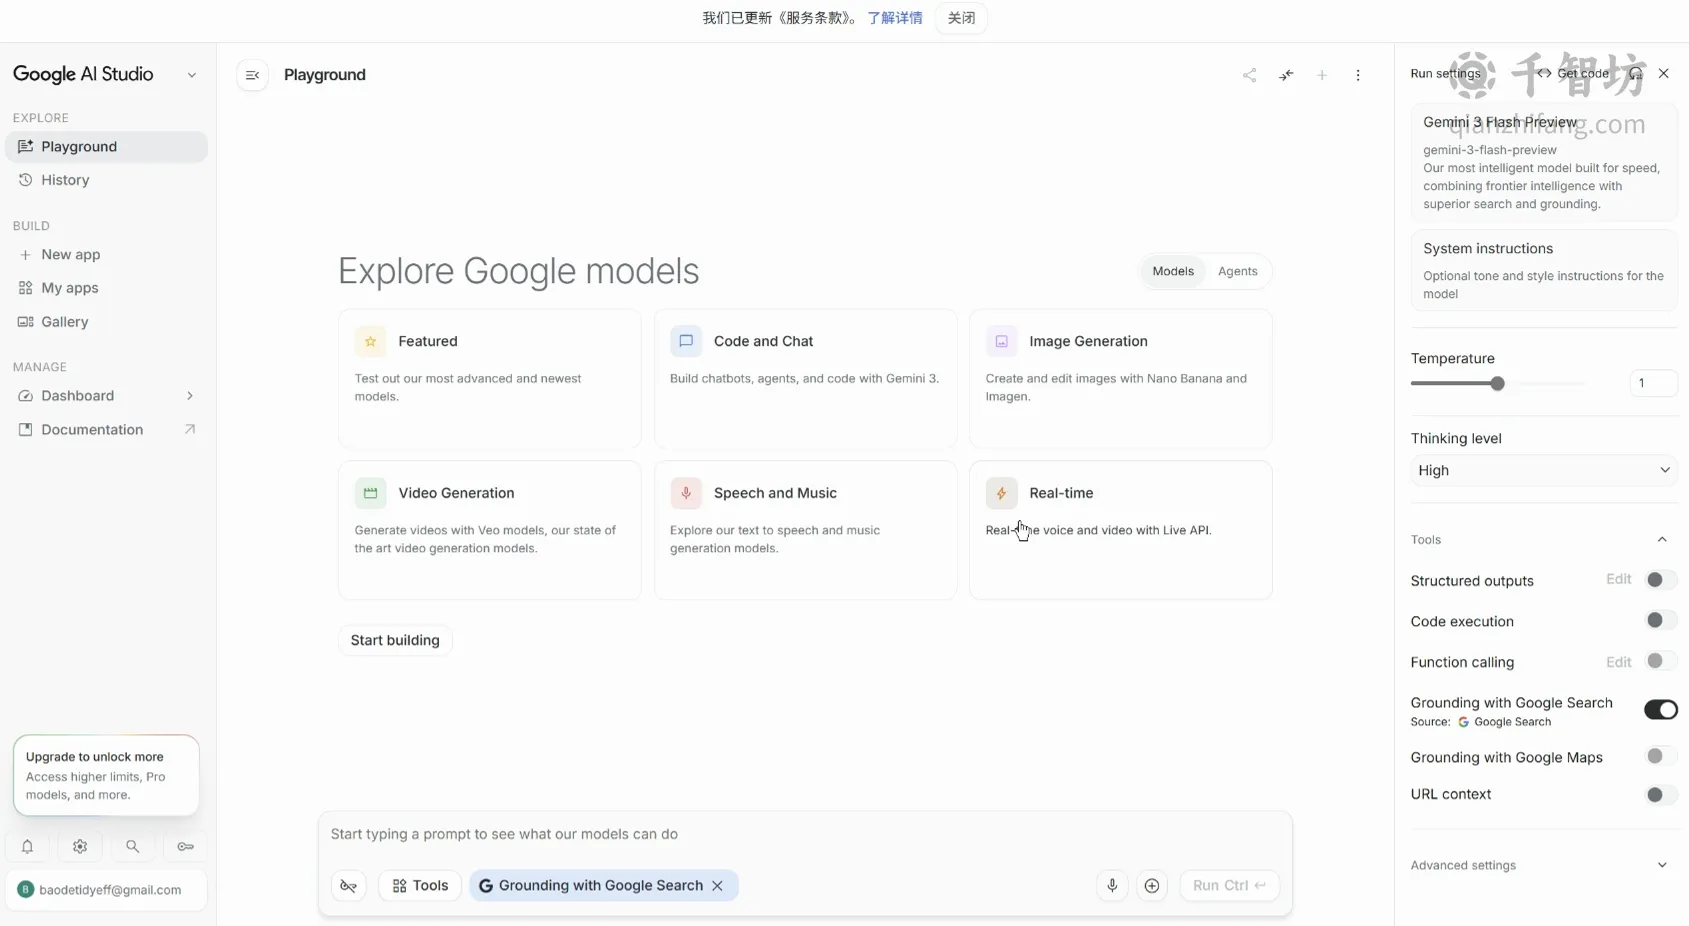Click the add media plus-circle icon

click(1152, 885)
